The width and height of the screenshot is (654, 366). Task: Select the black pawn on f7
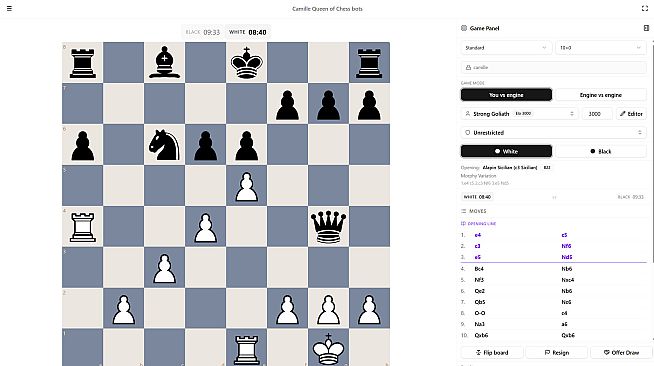[287, 105]
